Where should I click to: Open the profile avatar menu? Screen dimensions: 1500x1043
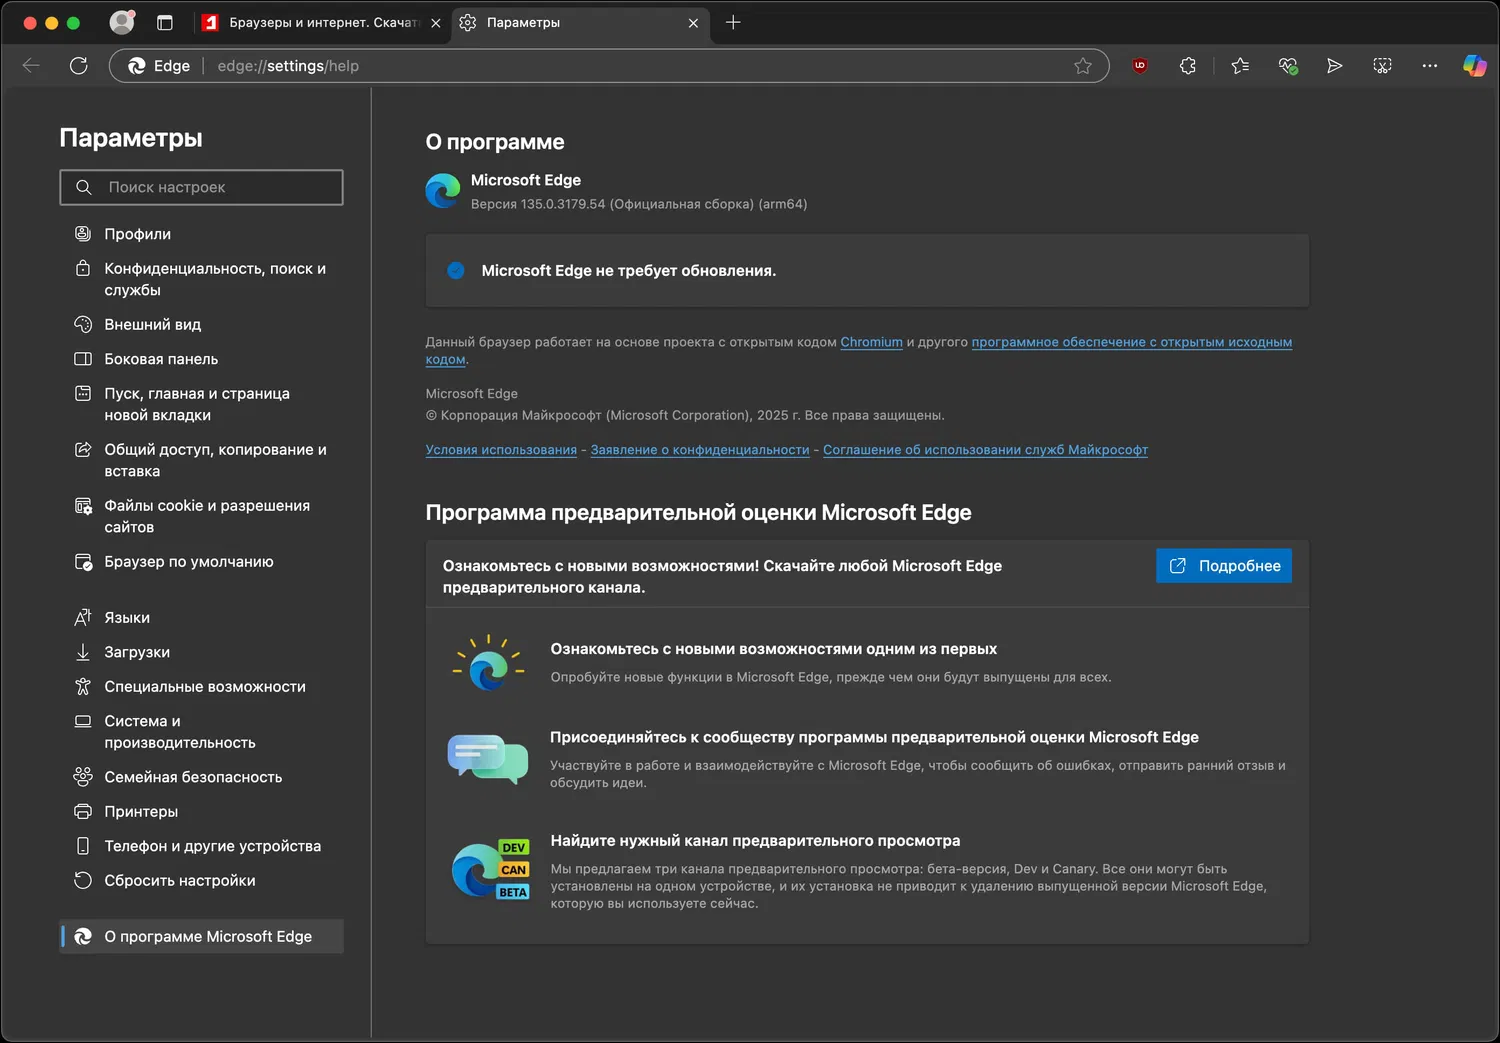[122, 22]
